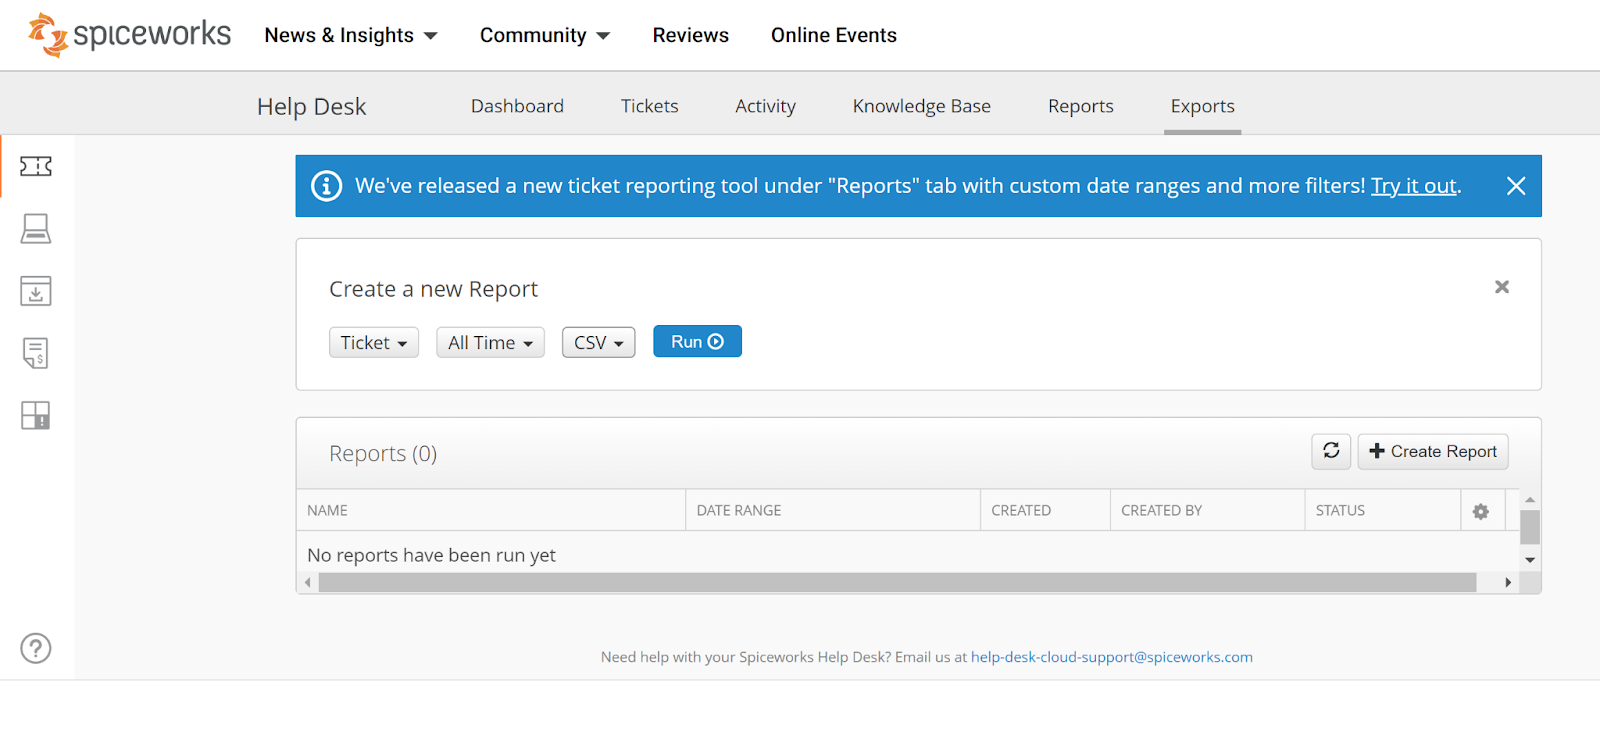Dismiss the blue info banner
The height and width of the screenshot is (743, 1600).
tap(1516, 186)
